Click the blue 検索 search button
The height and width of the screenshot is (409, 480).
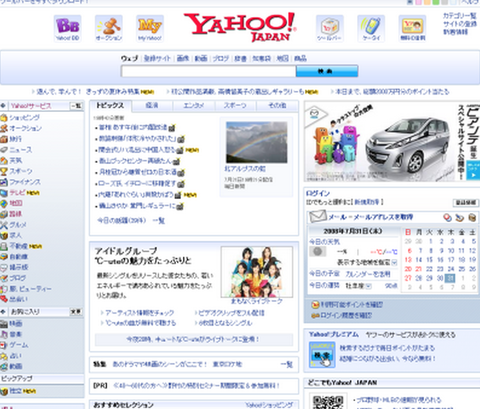click(327, 71)
